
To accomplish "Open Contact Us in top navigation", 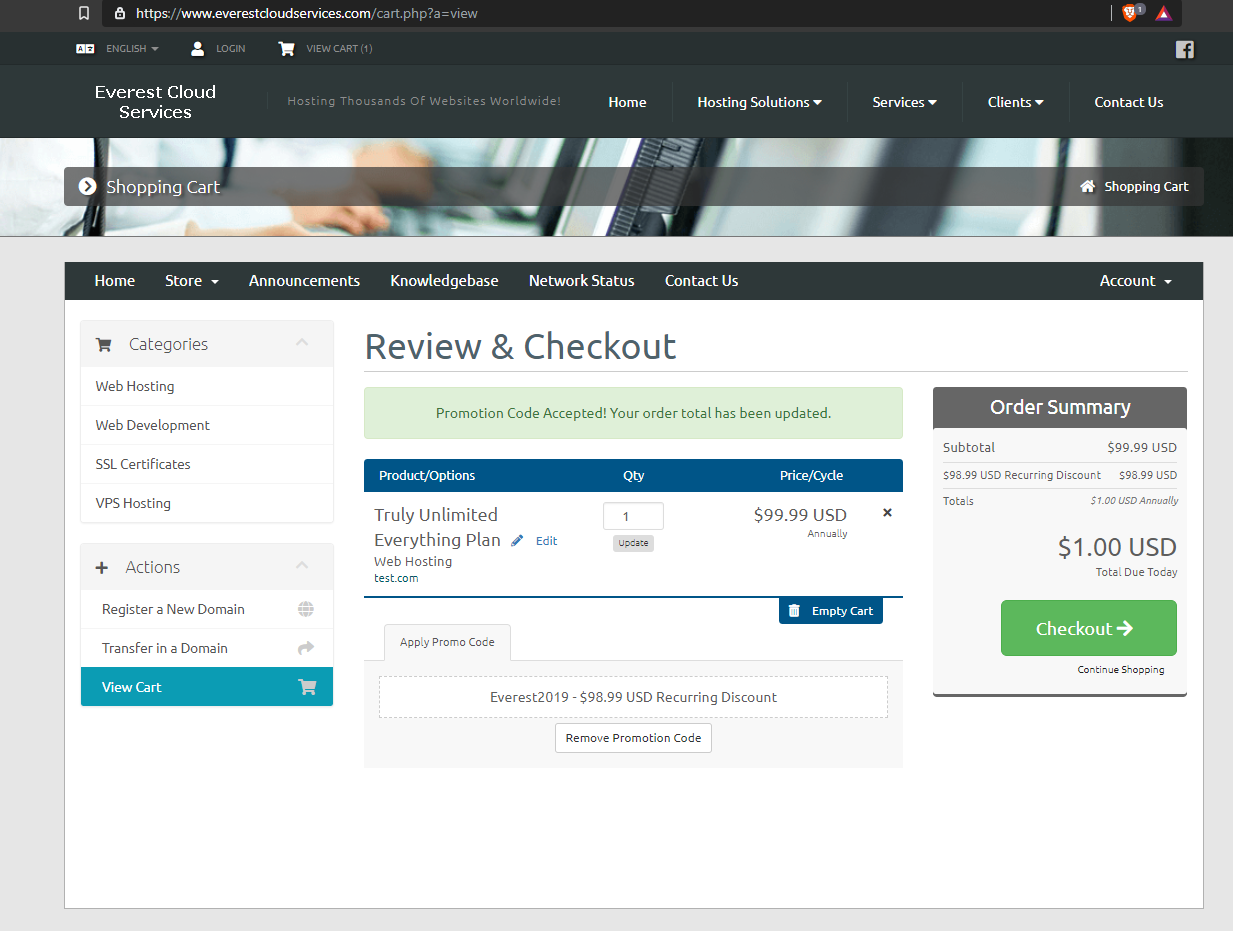I will point(1129,102).
